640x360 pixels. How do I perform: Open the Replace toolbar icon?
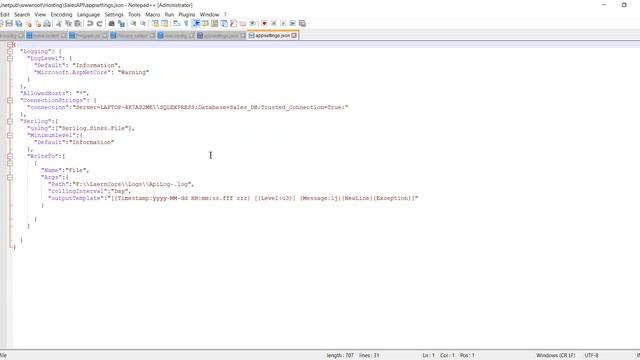[x=121, y=24]
